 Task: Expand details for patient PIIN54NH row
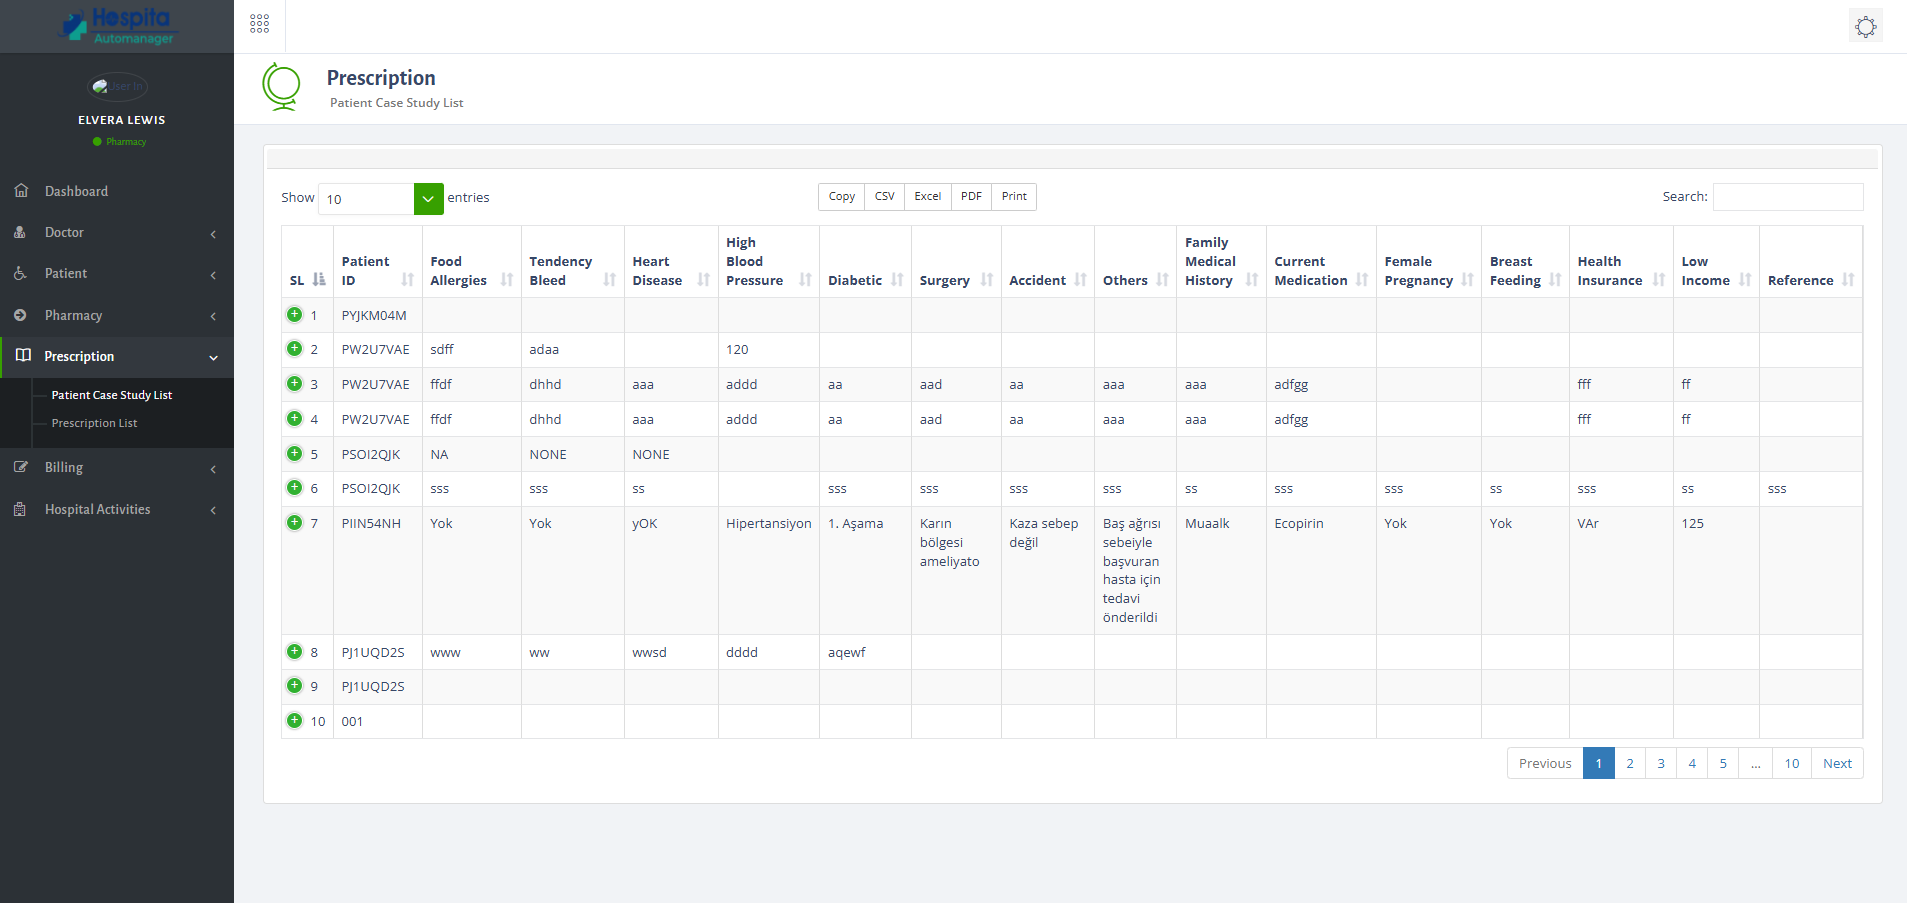click(294, 522)
